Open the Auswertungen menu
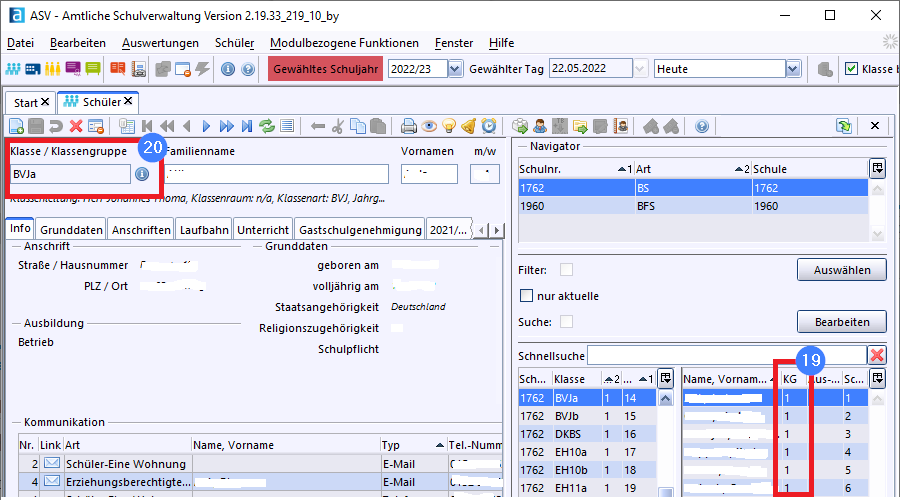Image resolution: width=900 pixels, height=500 pixels. click(x=160, y=43)
